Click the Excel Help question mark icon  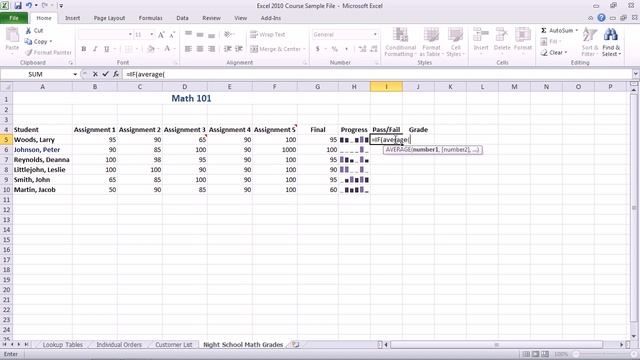click(601, 18)
